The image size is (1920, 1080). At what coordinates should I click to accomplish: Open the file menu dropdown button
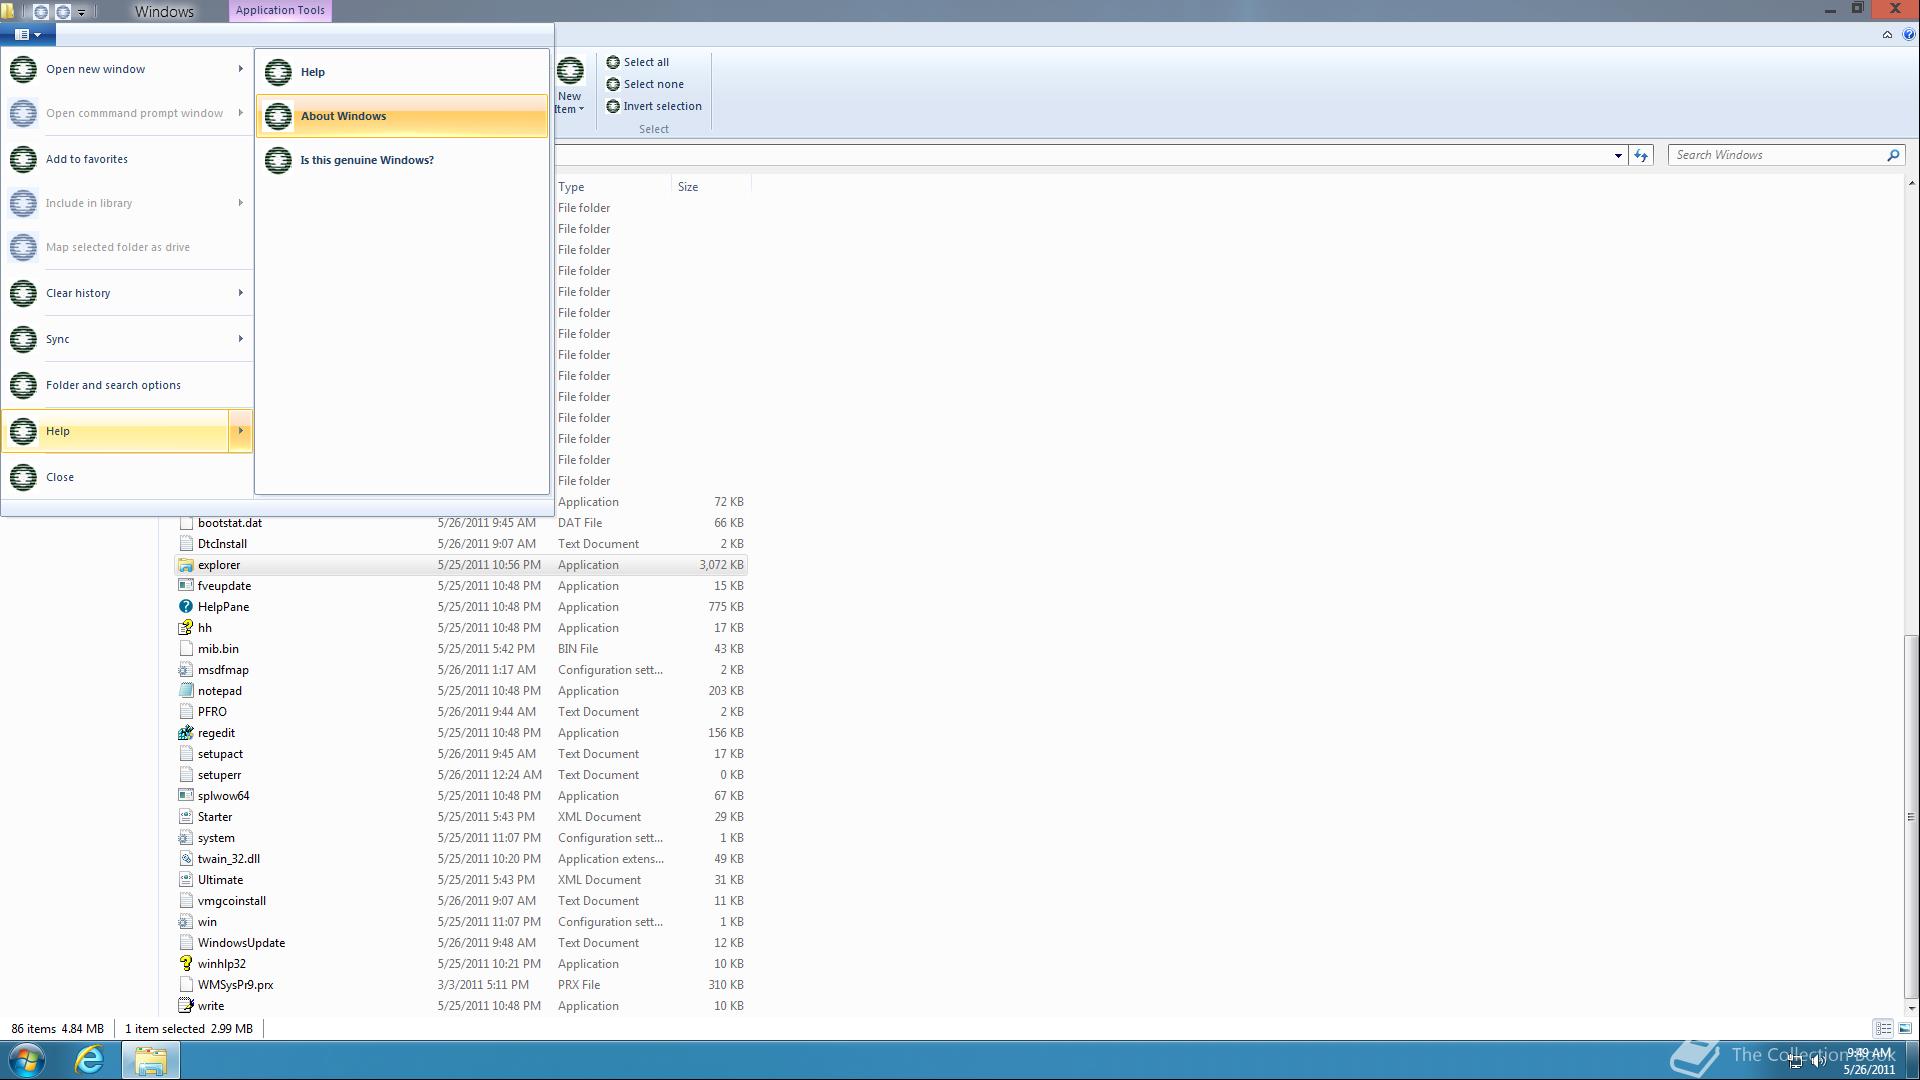point(28,35)
